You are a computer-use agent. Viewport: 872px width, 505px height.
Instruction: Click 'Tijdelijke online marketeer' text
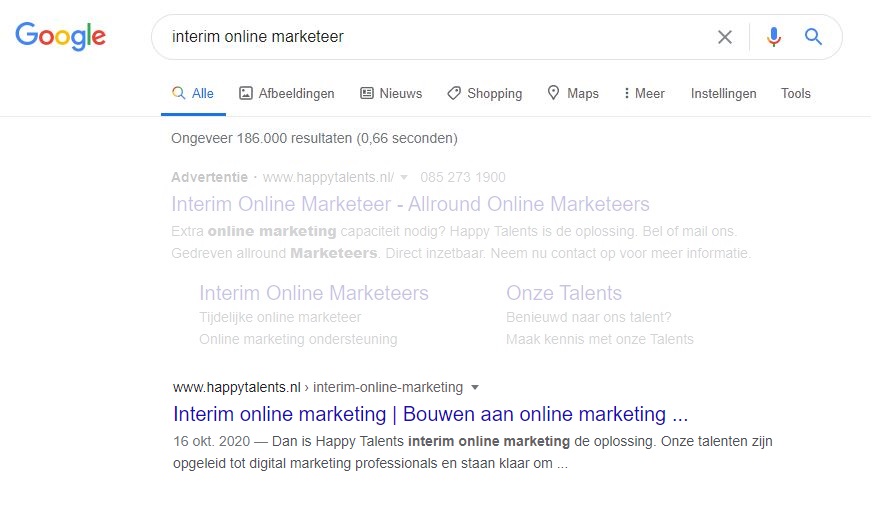point(280,317)
